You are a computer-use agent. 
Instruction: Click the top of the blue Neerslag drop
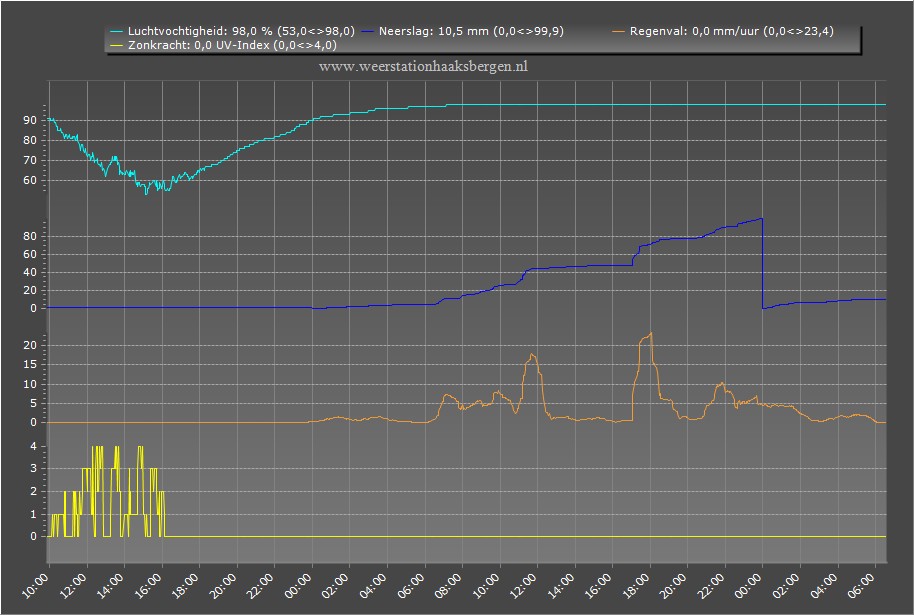[x=762, y=219]
